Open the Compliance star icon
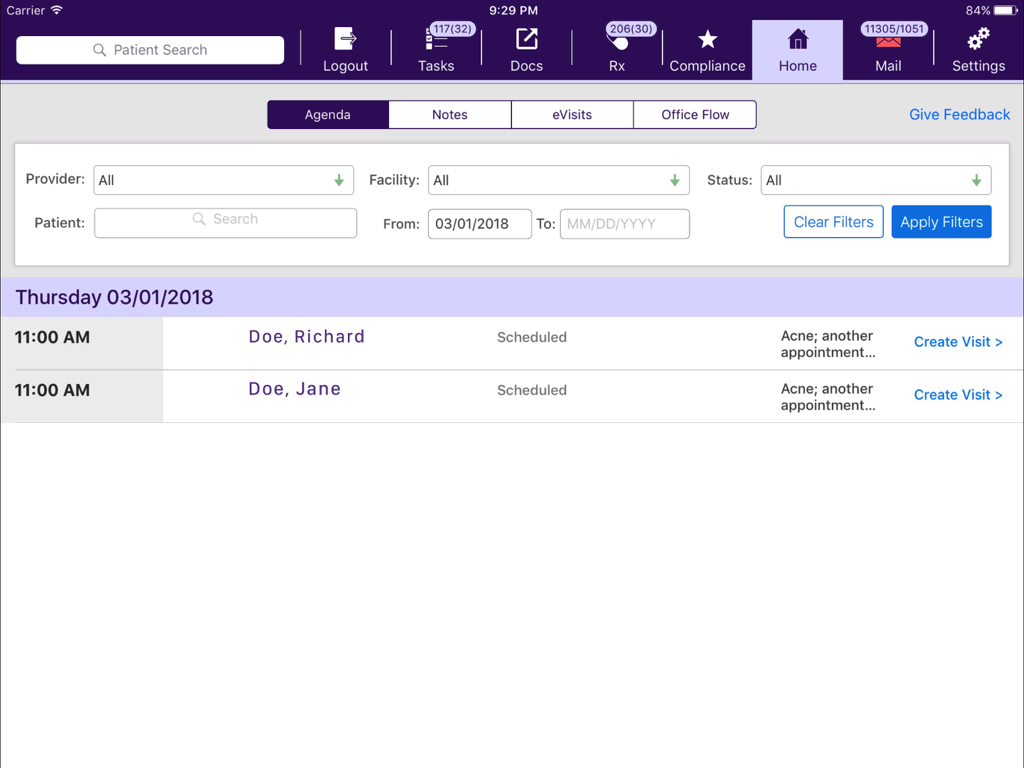 [x=707, y=48]
